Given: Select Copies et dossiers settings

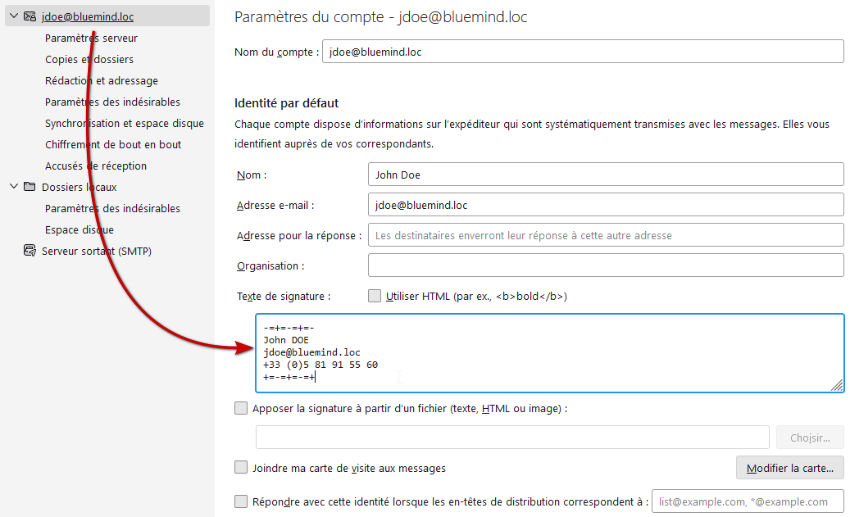Looking at the screenshot, I should tap(89, 59).
